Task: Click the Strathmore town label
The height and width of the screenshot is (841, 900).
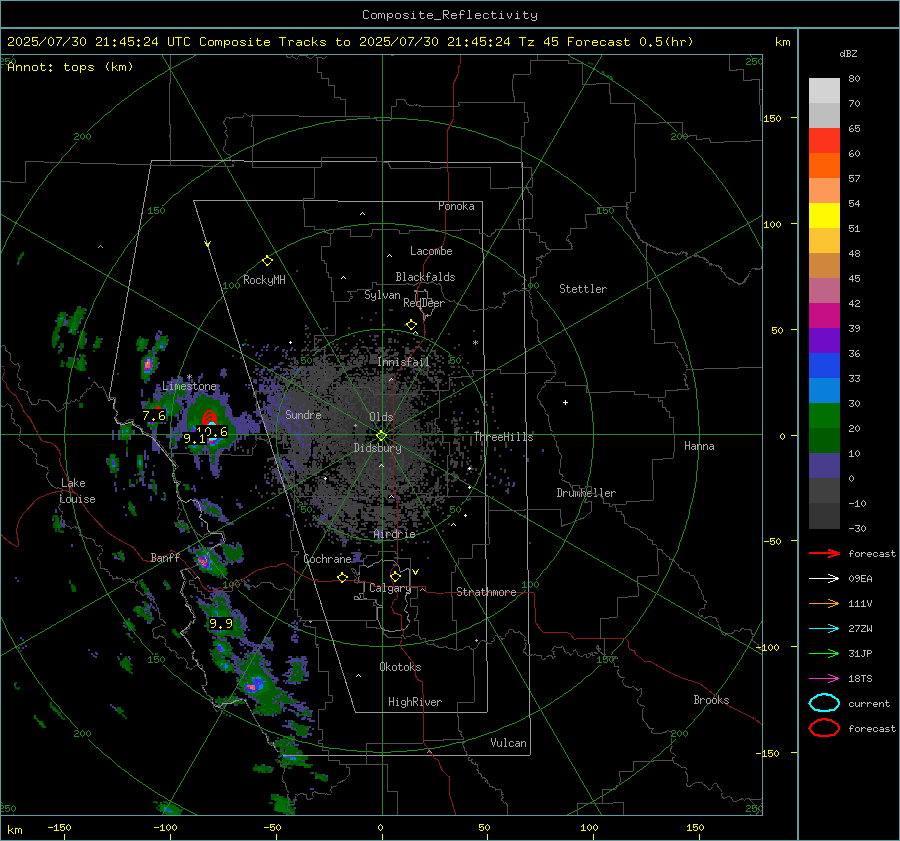Action: 487,592
